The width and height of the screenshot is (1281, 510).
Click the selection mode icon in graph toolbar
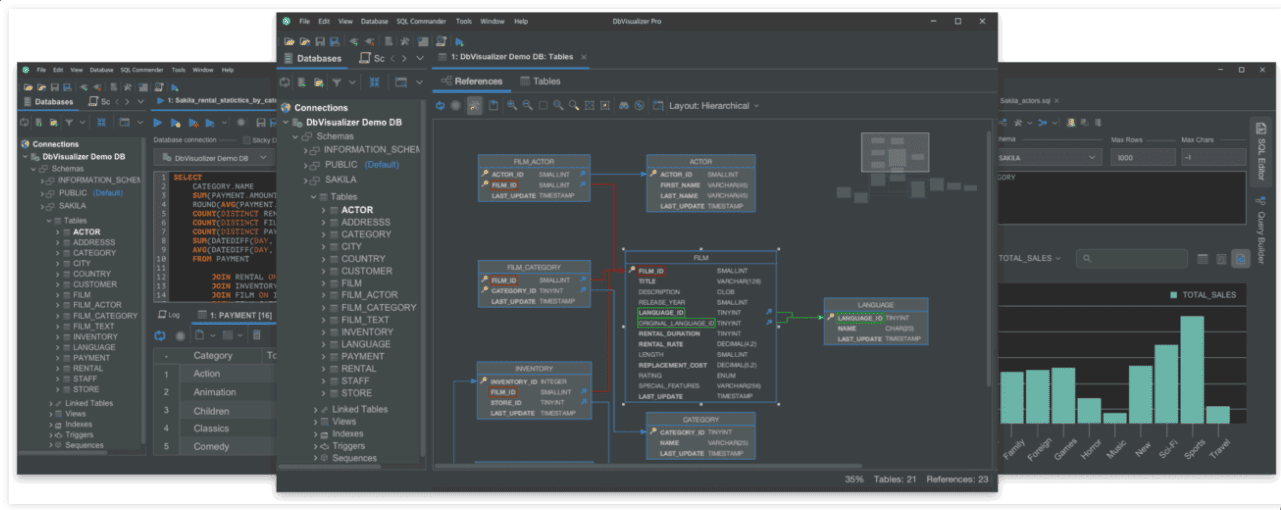pyautogui.click(x=543, y=105)
